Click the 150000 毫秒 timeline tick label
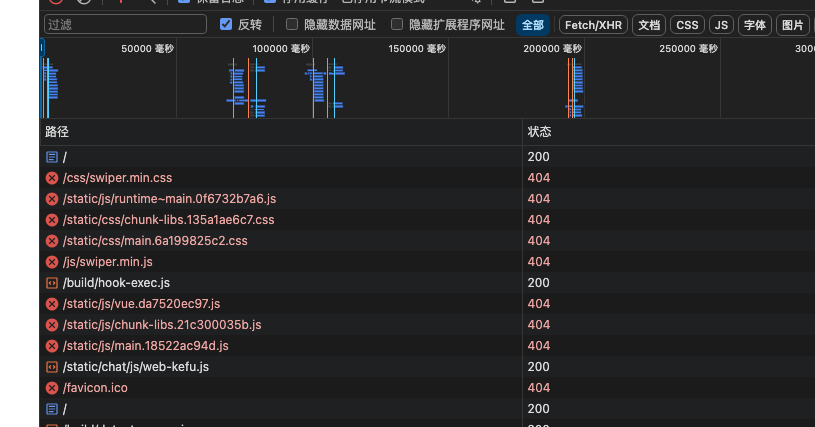This screenshot has width=815, height=427. click(417, 49)
